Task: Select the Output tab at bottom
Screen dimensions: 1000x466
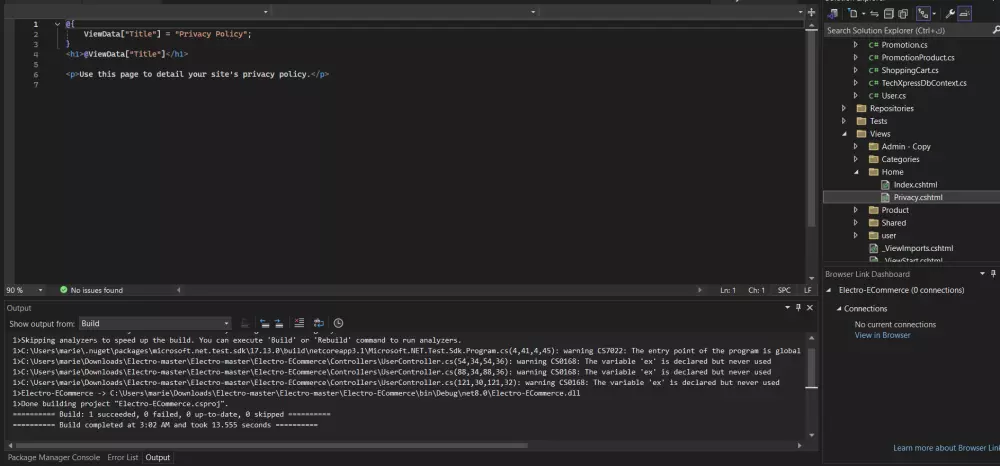Action: 158,458
